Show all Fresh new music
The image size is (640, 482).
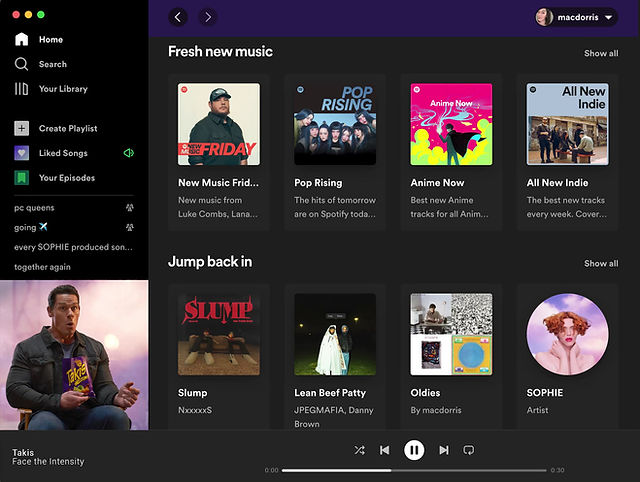click(x=601, y=53)
